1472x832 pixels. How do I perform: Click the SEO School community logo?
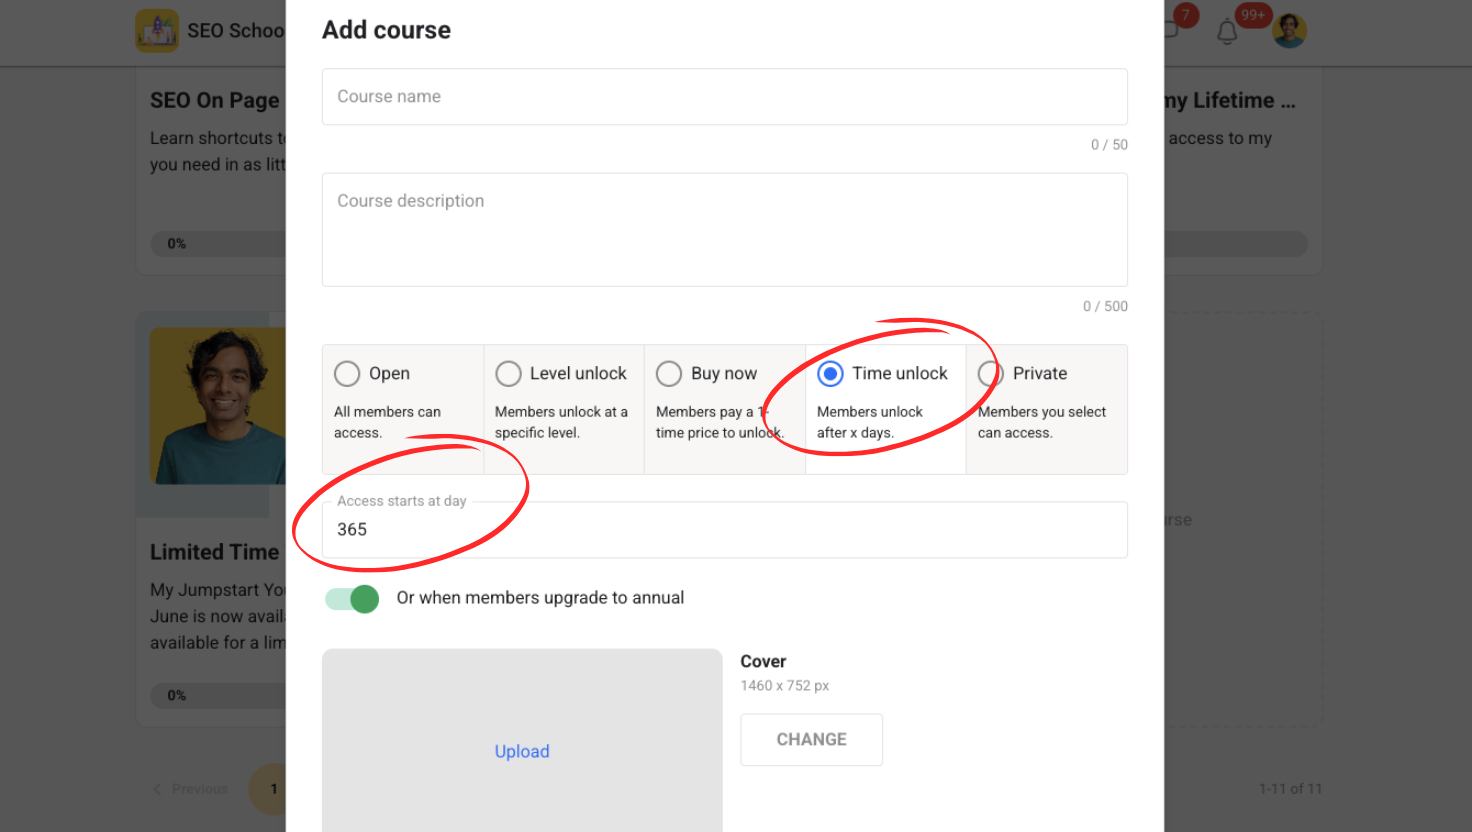[157, 31]
